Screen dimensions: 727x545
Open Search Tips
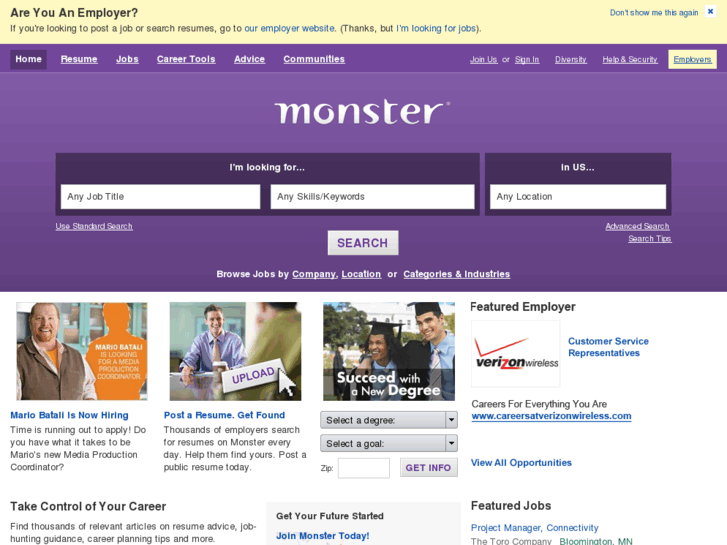click(650, 238)
